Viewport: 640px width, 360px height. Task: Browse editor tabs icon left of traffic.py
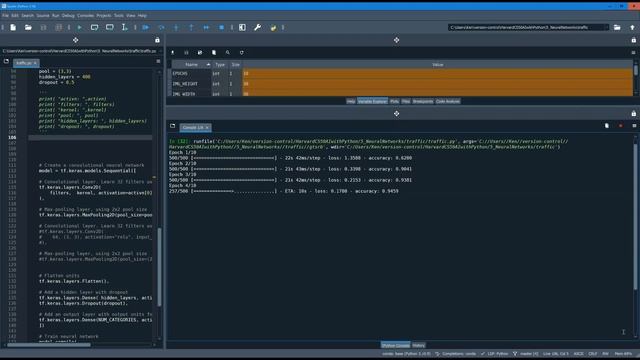tap(6, 61)
